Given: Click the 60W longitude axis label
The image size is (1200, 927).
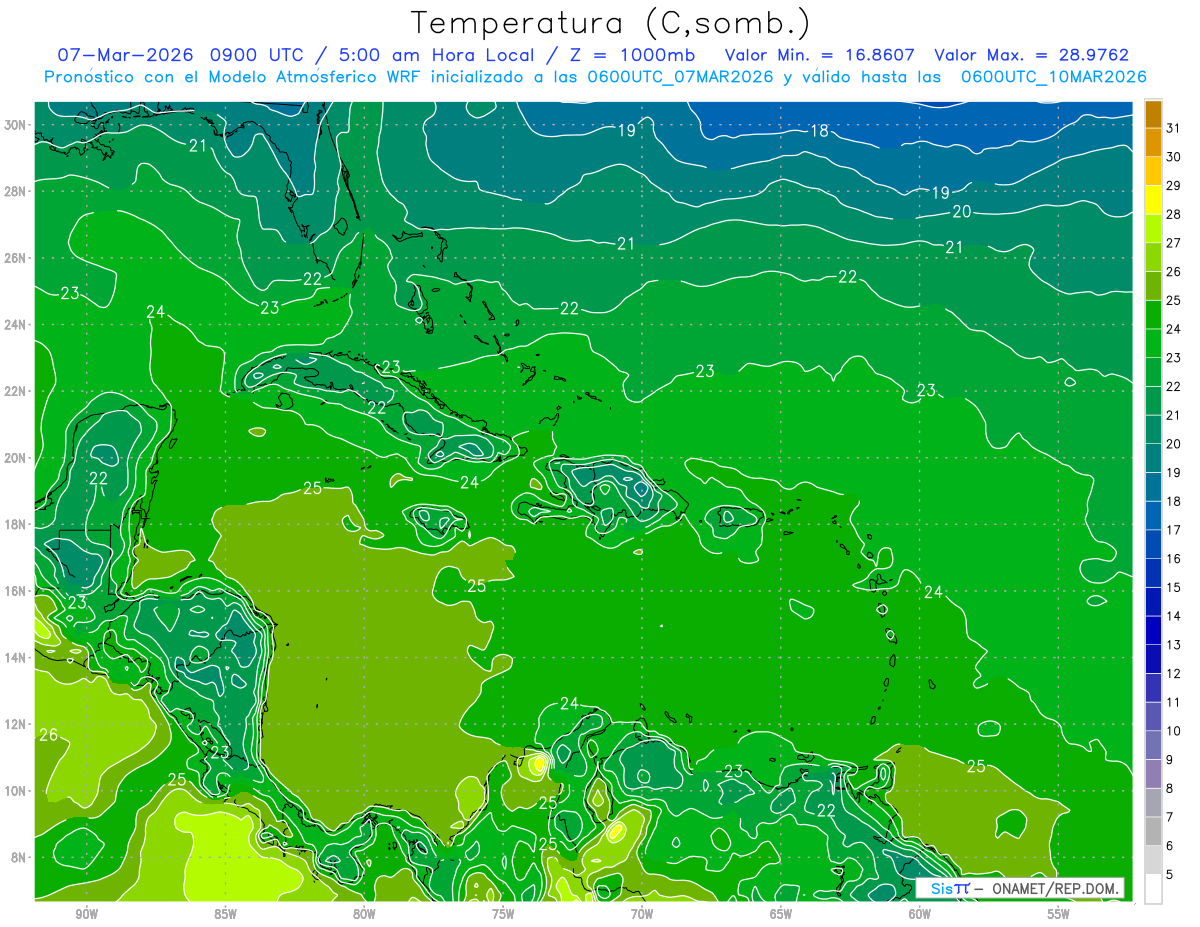Looking at the screenshot, I should click(920, 914).
